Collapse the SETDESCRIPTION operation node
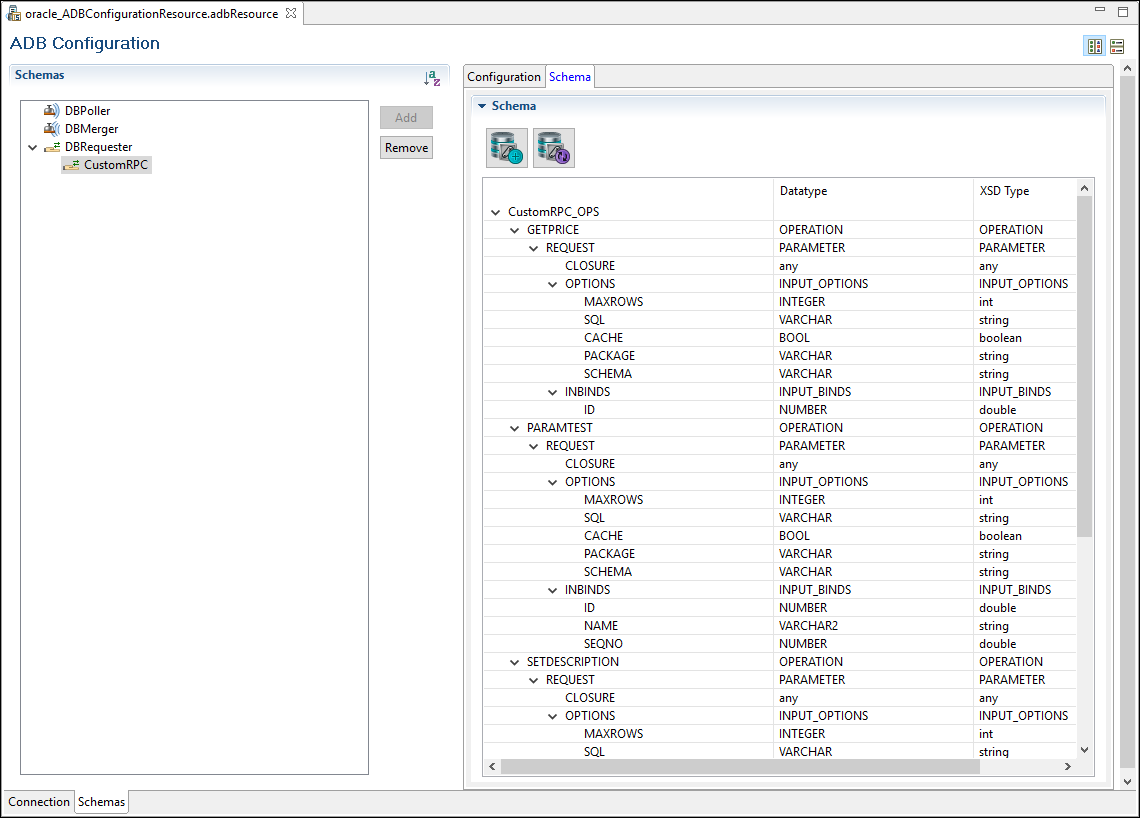 click(515, 662)
